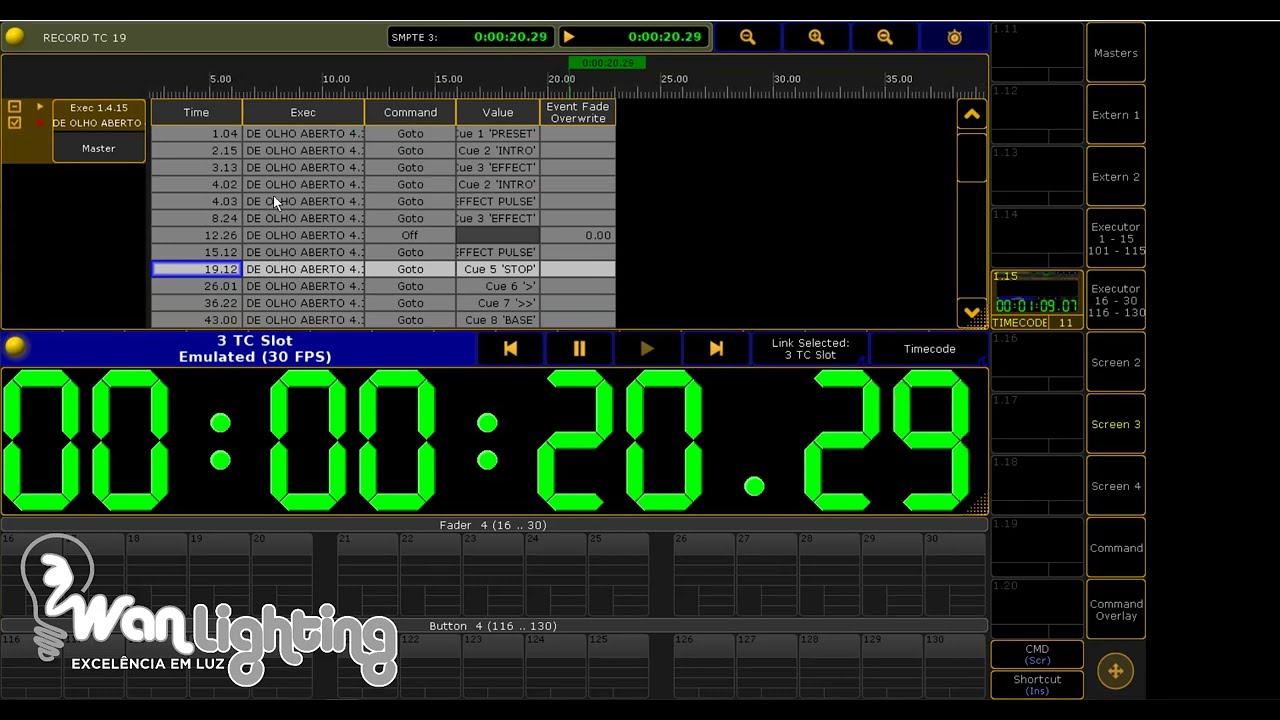1280x720 pixels.
Task: Click the Fader 4 (16 .. 30) title bar
Action: coord(494,525)
